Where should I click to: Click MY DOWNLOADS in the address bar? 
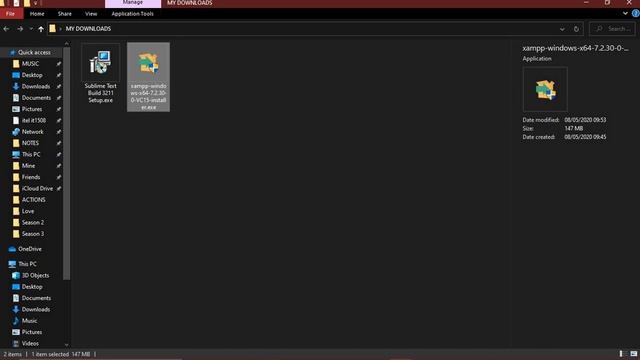(88, 29)
